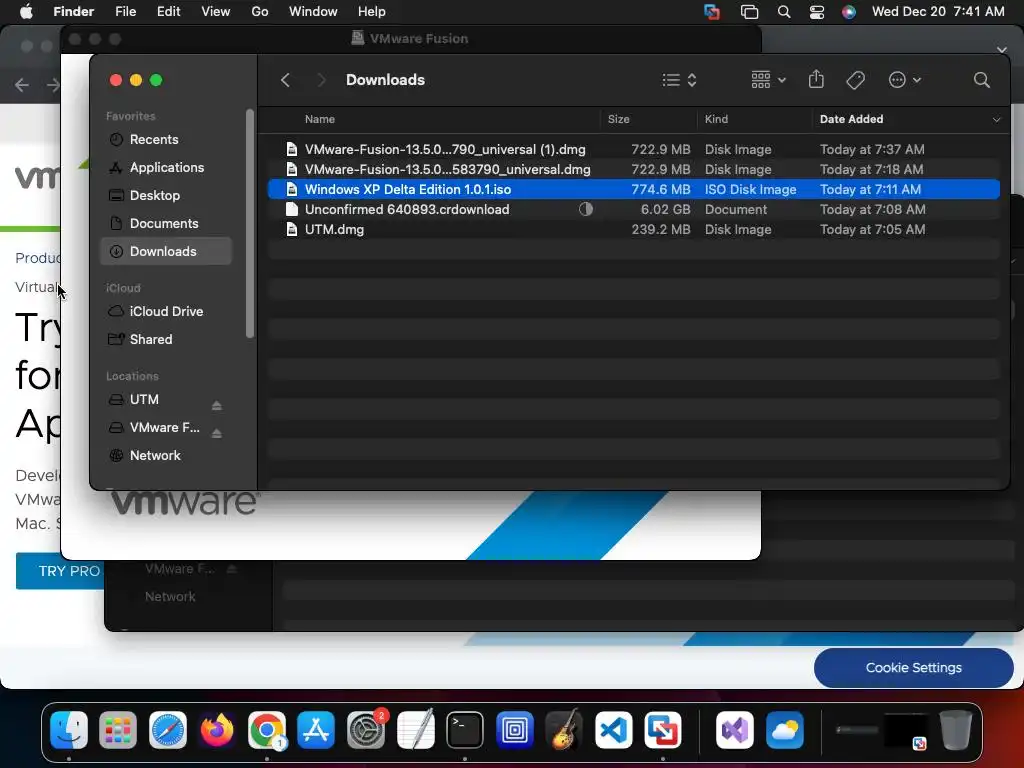Select Windows XP Delta Edition 1.0.1.iso

[633, 189]
